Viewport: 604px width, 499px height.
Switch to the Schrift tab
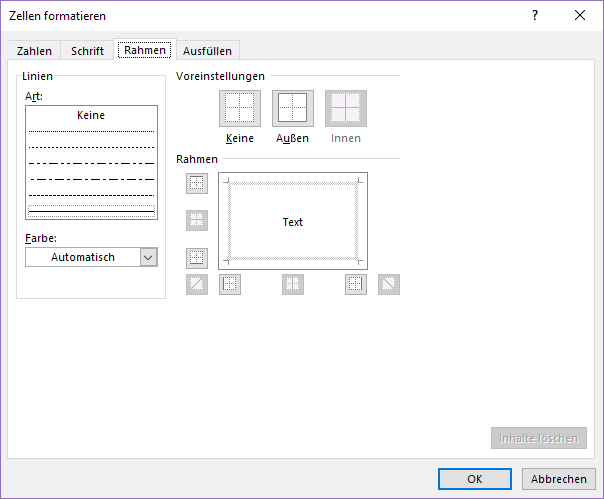click(87, 51)
